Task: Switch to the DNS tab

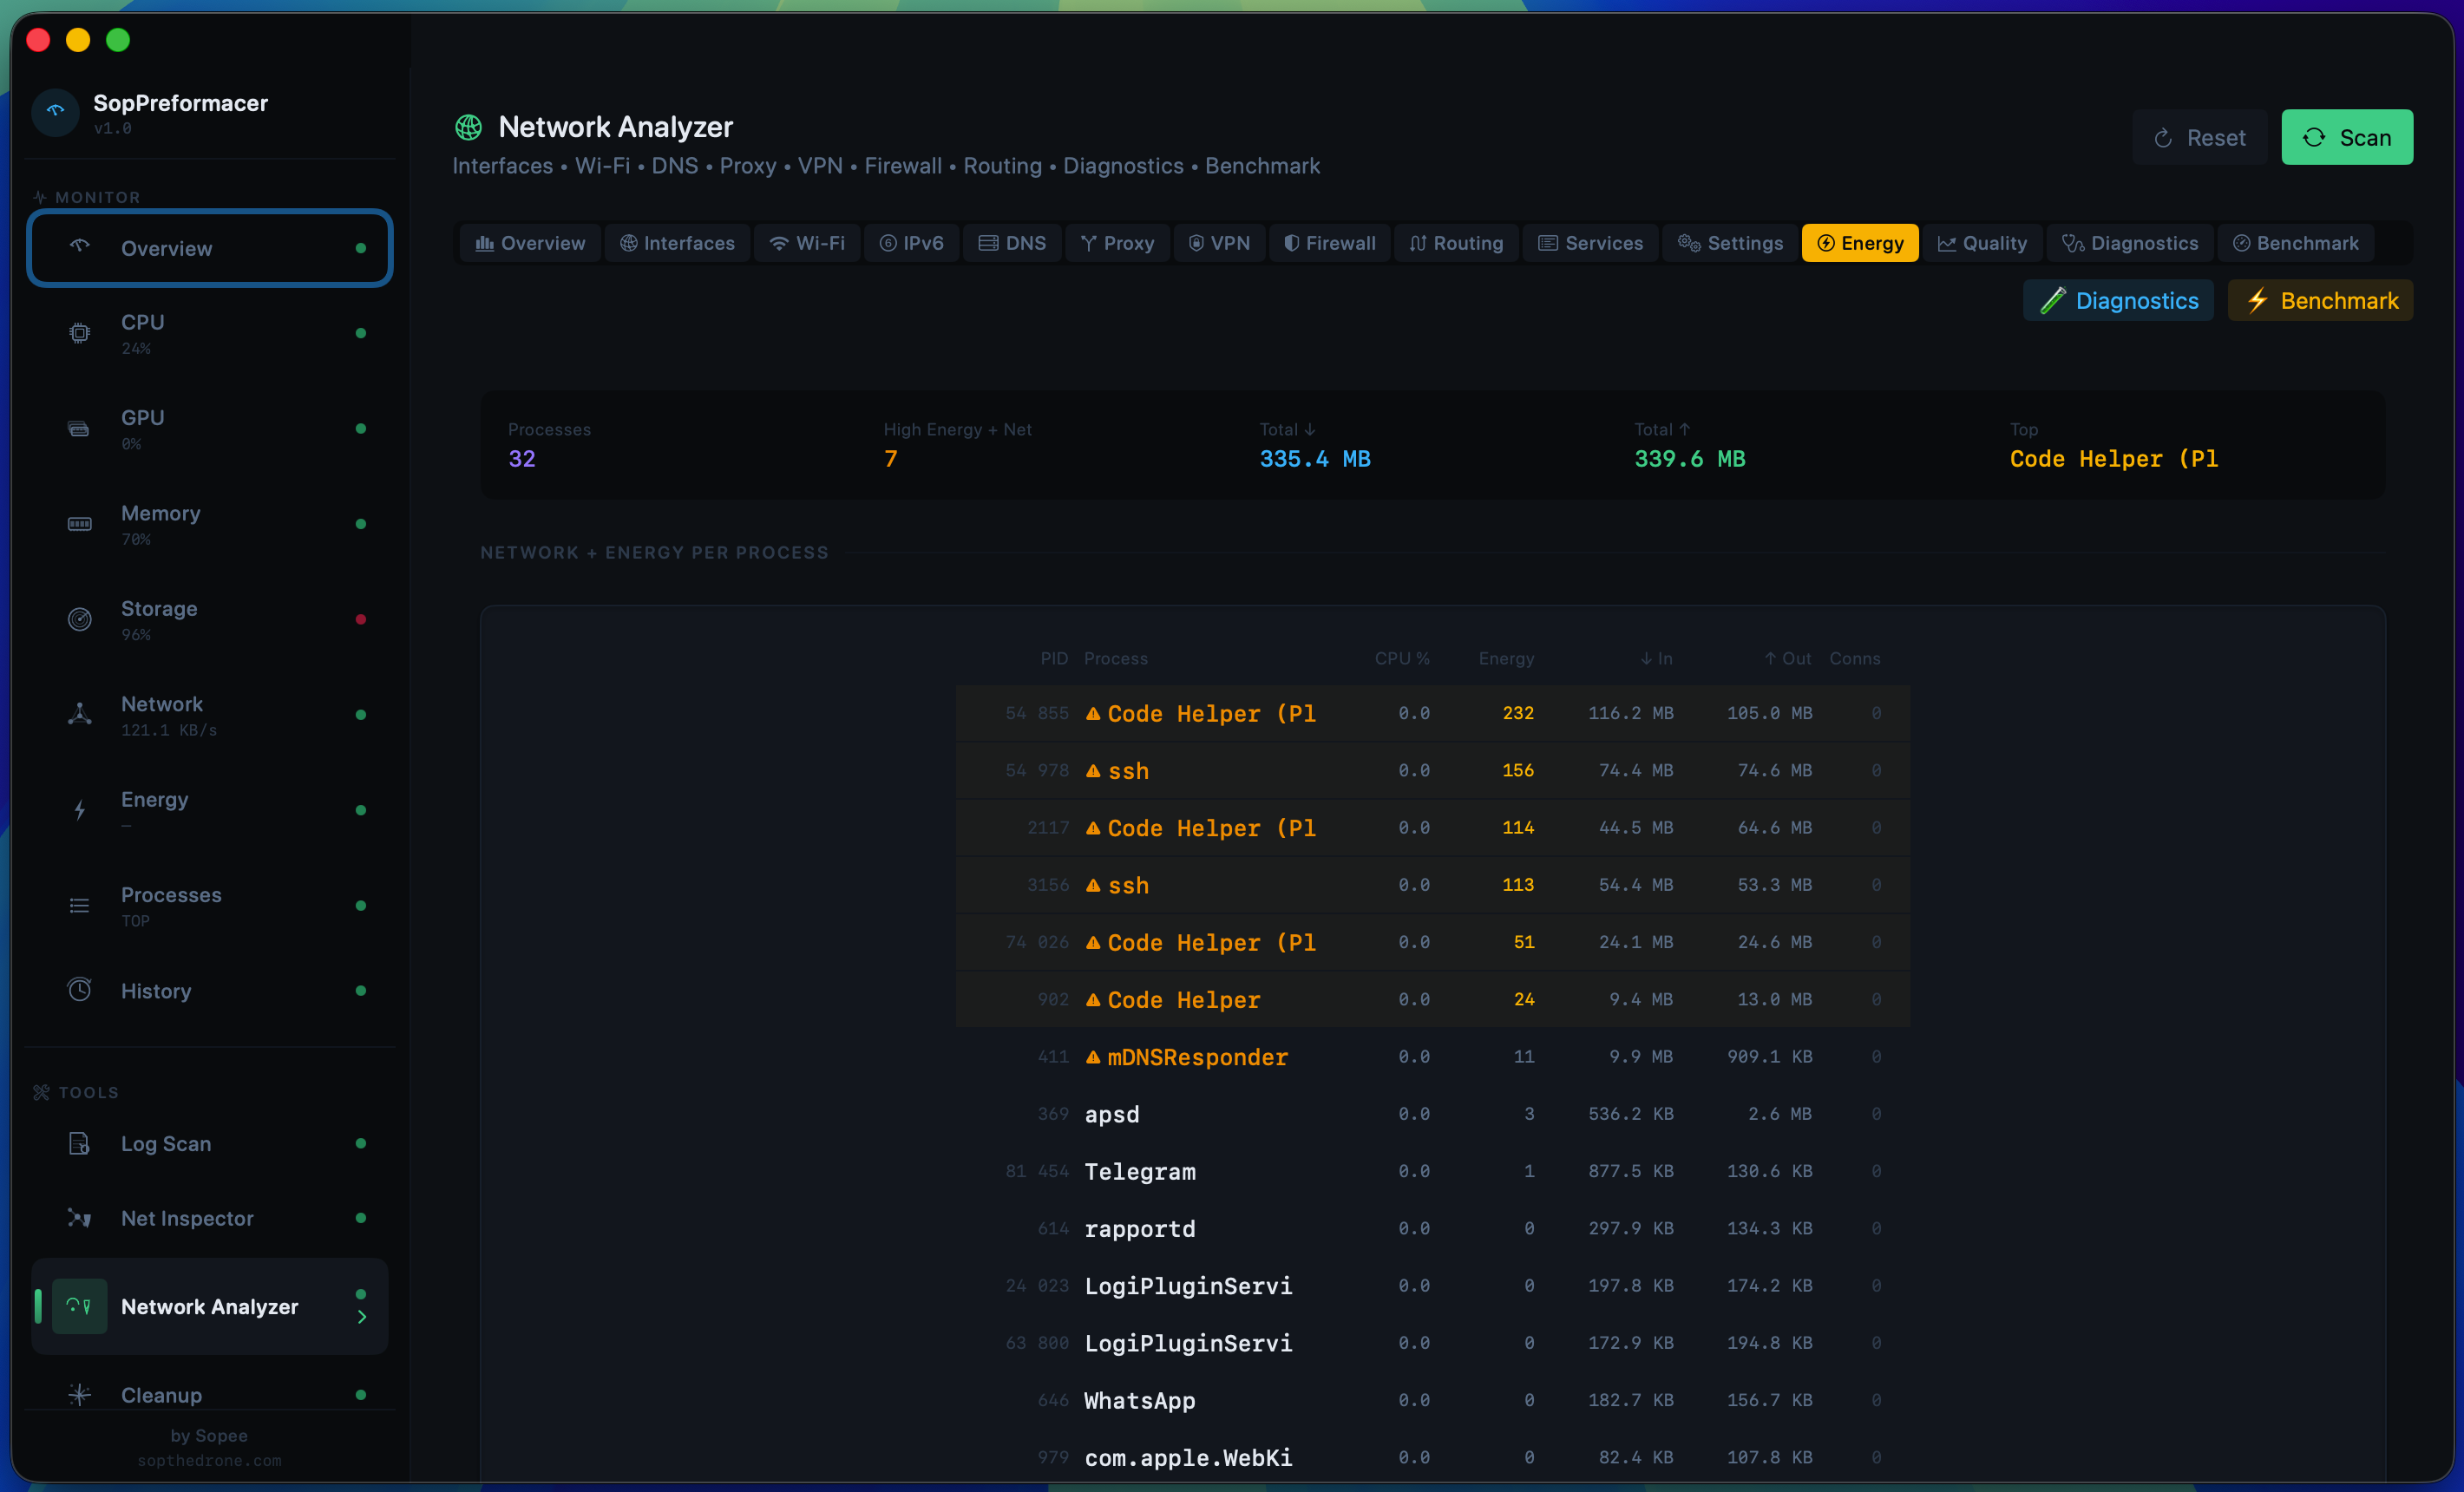Action: 1012,242
